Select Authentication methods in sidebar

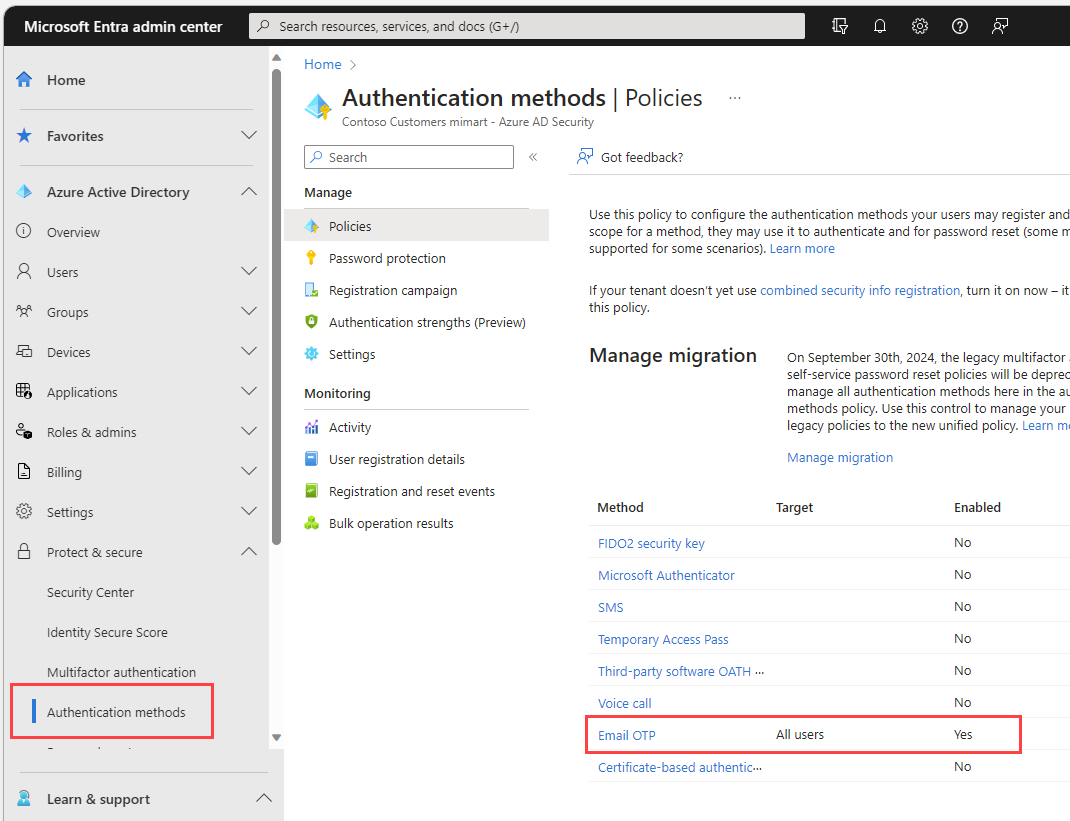[116, 712]
